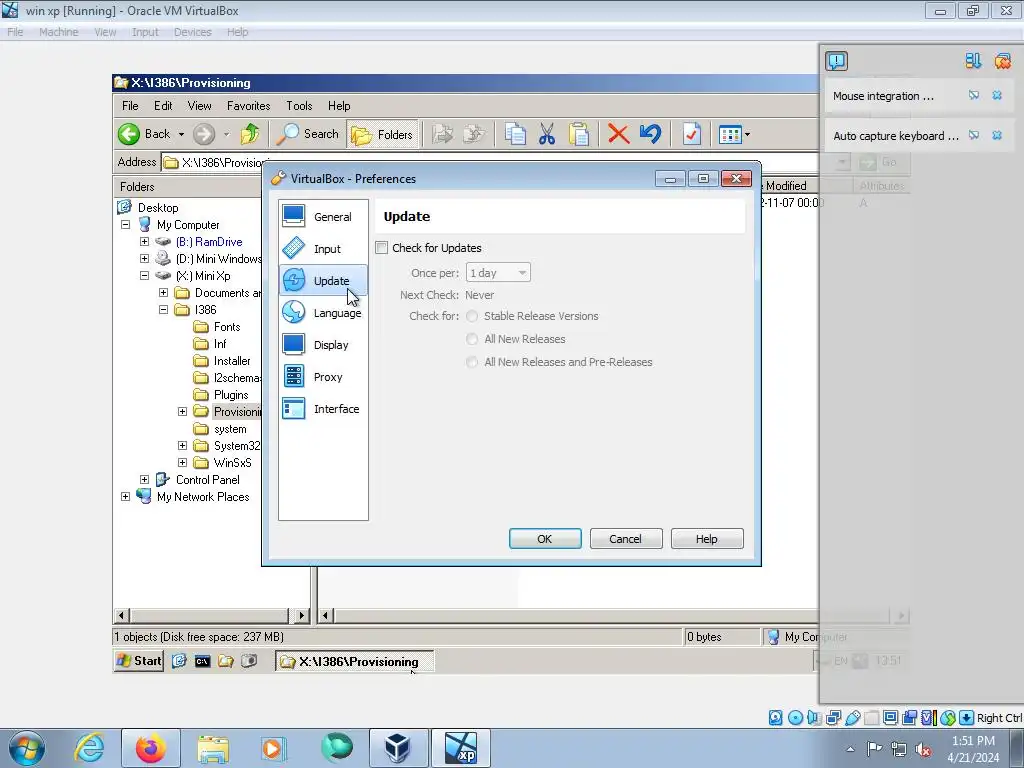The width and height of the screenshot is (1024, 768).
Task: Select the Input preferences category
Action: click(x=323, y=248)
